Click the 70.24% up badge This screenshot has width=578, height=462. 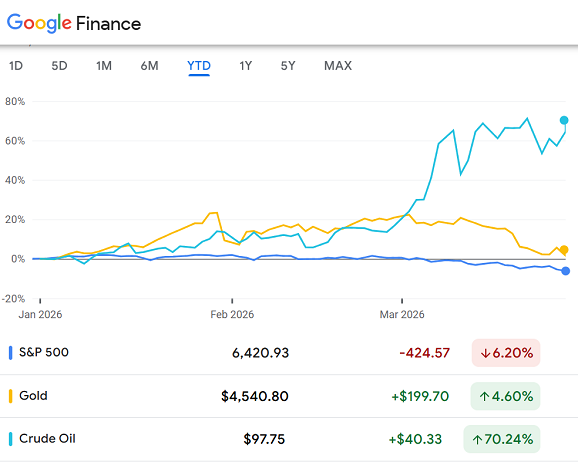502,439
